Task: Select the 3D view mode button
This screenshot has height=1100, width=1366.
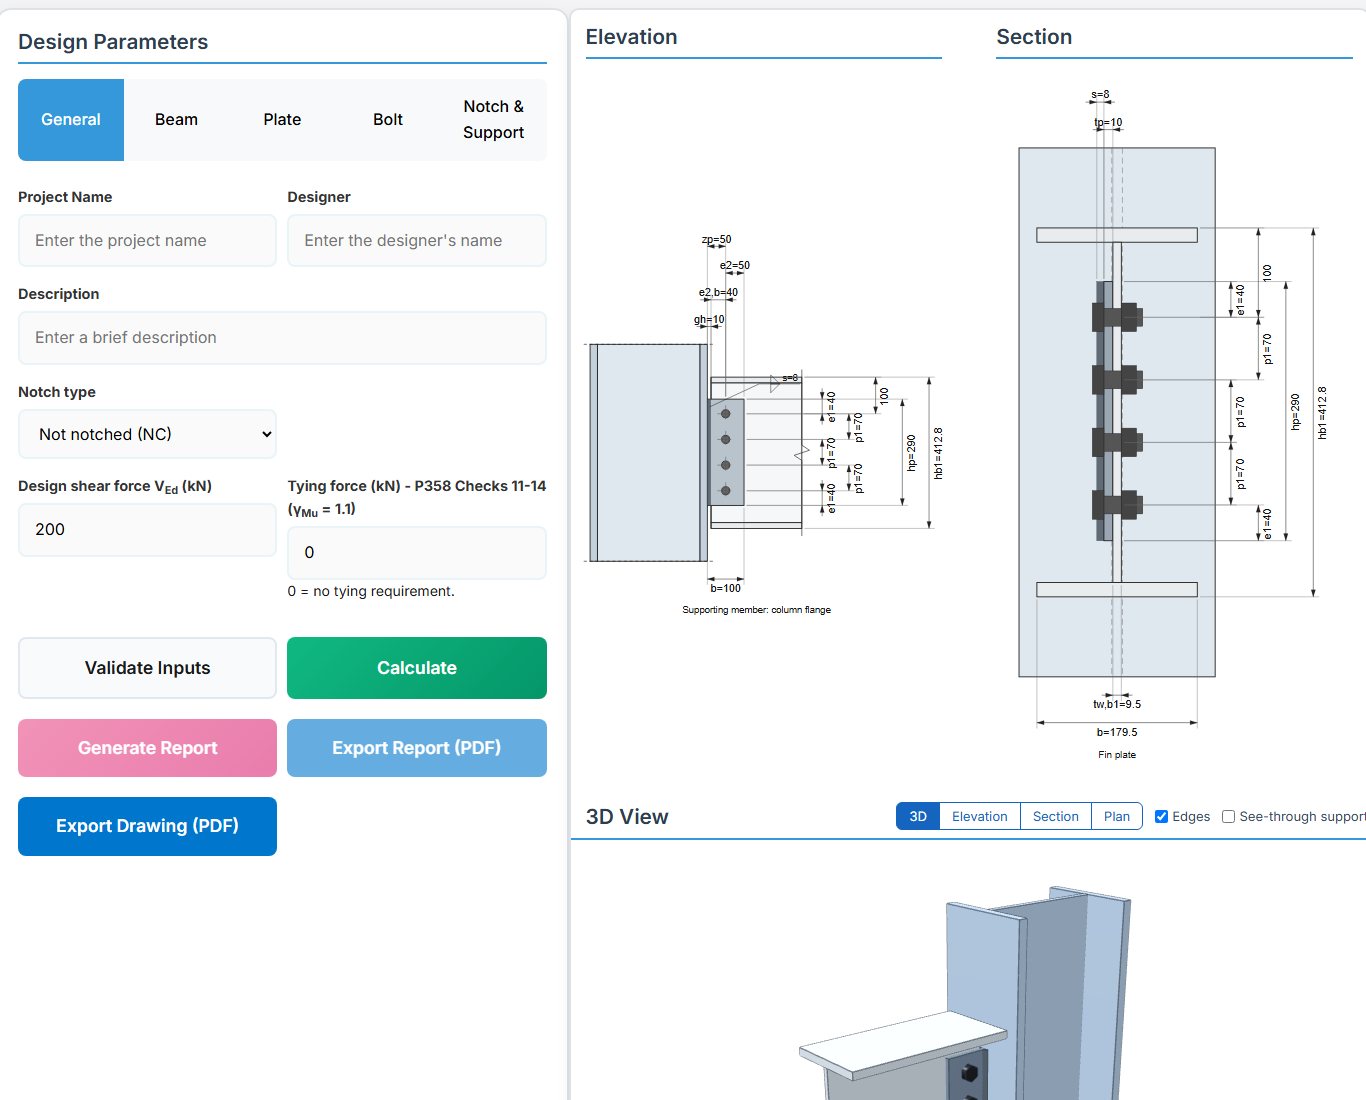Action: coord(918,817)
